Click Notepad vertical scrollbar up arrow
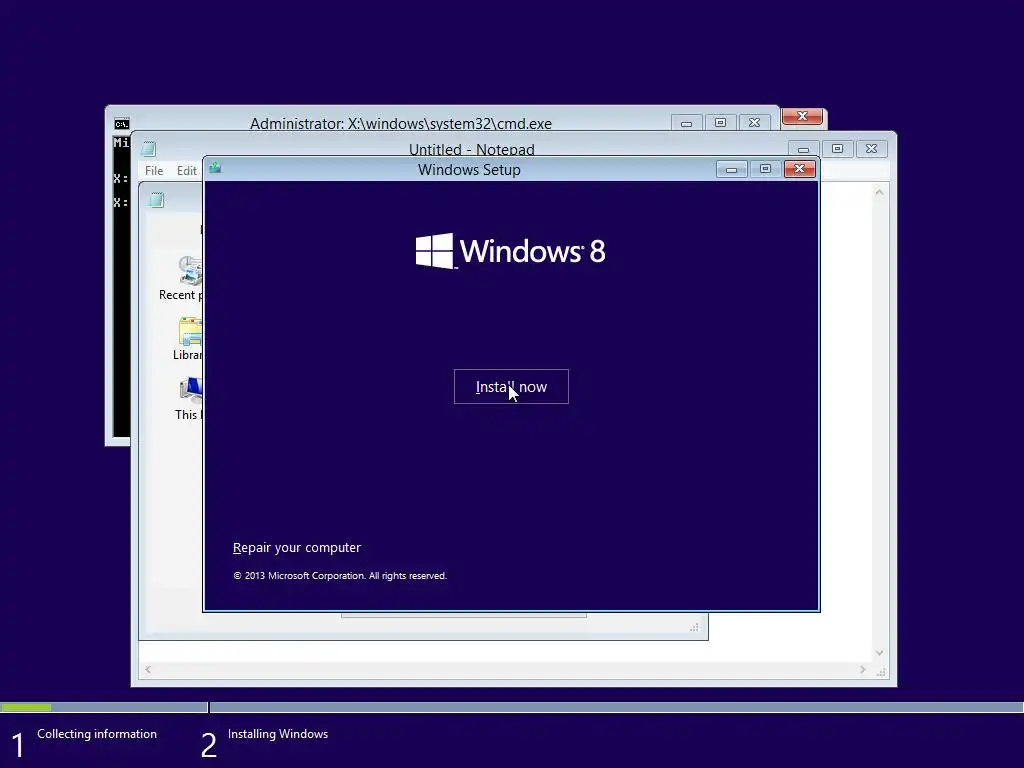The height and width of the screenshot is (768, 1024). click(x=879, y=192)
